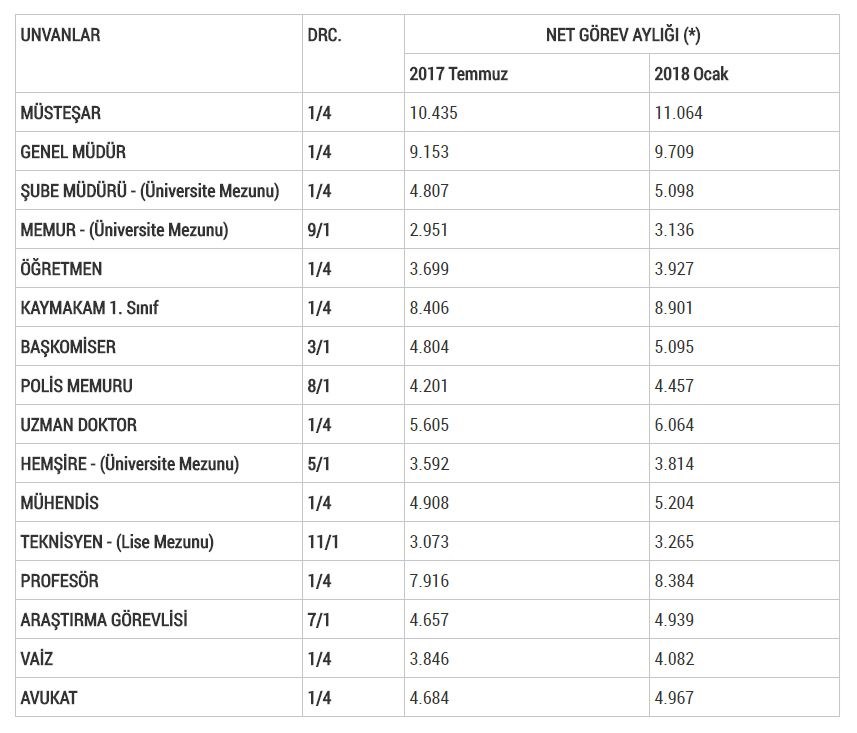Click the UNVANLAR column header
This screenshot has height=733, width=857.
[x=61, y=36]
